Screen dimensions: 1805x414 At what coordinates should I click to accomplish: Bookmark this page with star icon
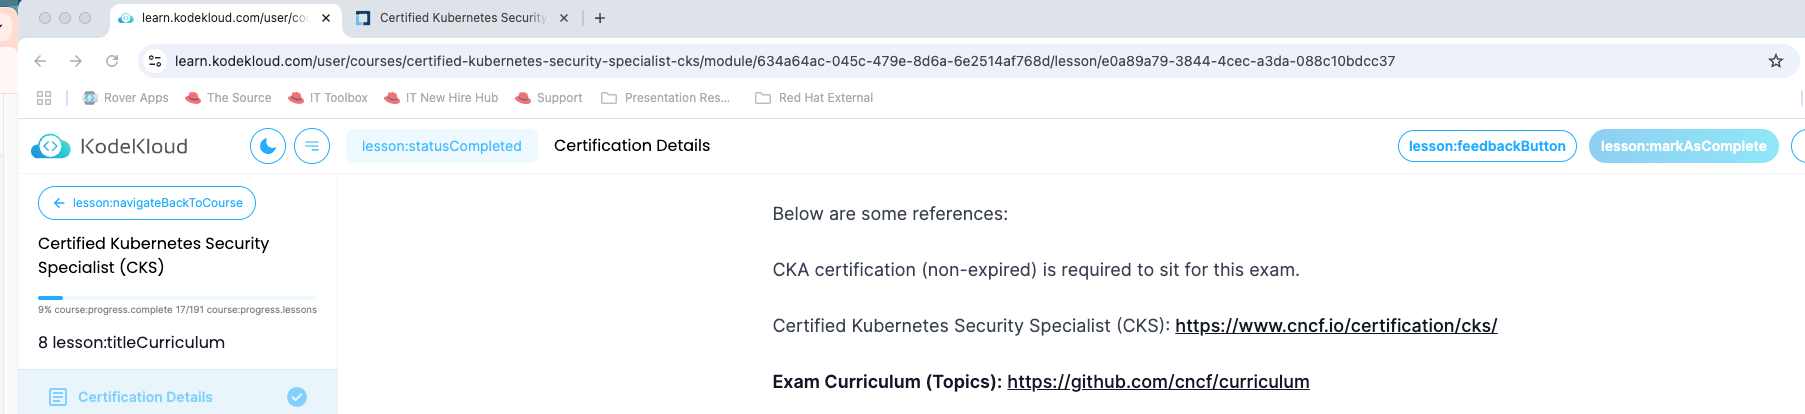1776,61
